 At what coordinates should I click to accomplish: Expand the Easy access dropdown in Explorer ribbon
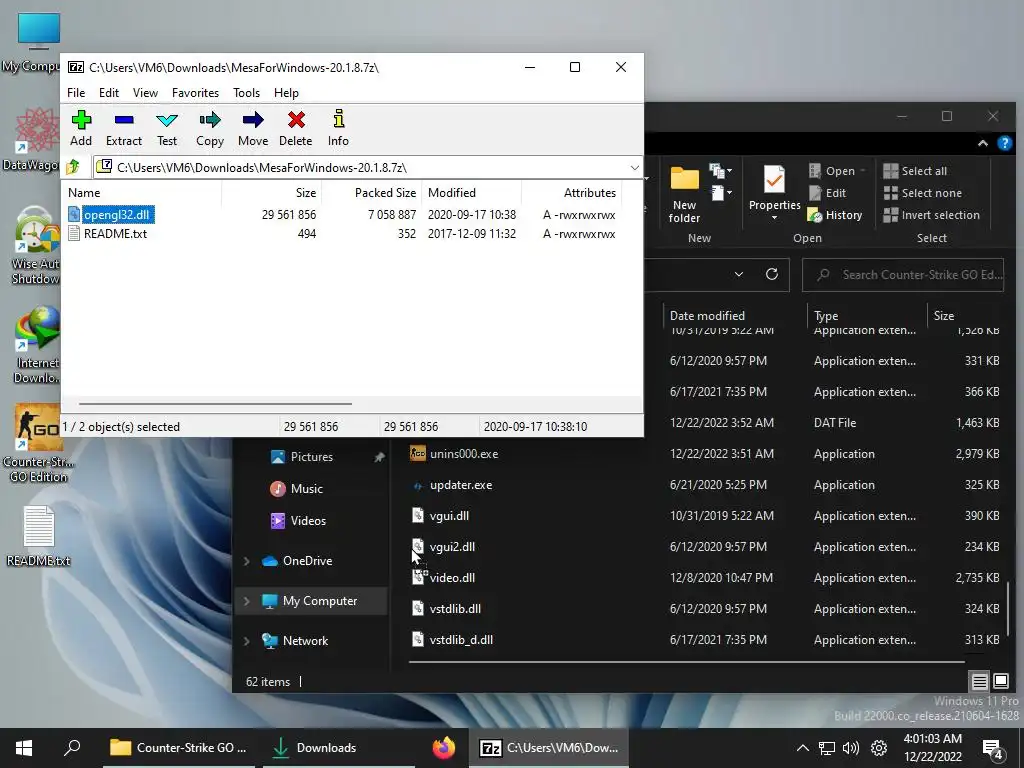coord(721,193)
